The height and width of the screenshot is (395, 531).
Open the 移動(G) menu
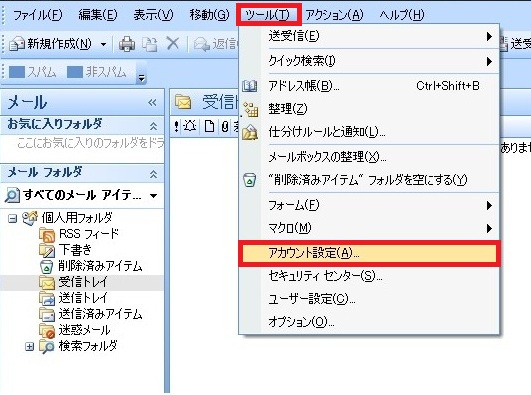click(x=209, y=15)
